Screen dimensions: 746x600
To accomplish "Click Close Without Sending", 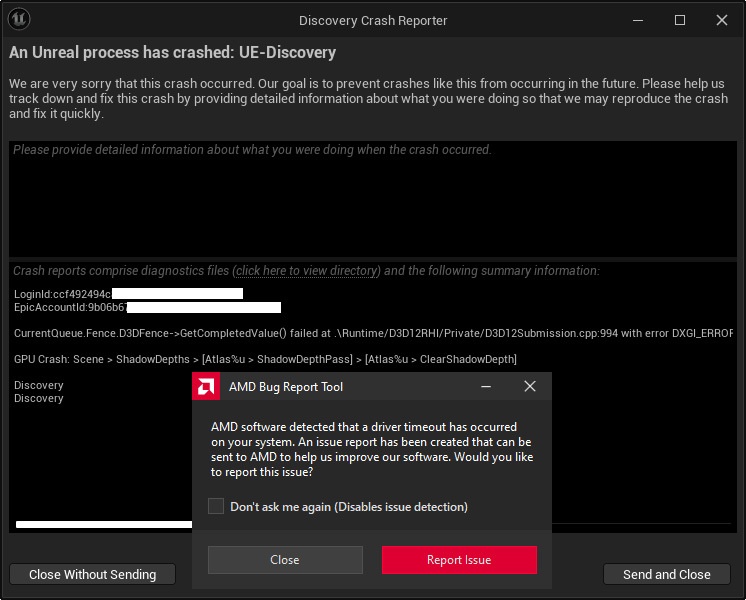I will pos(92,574).
